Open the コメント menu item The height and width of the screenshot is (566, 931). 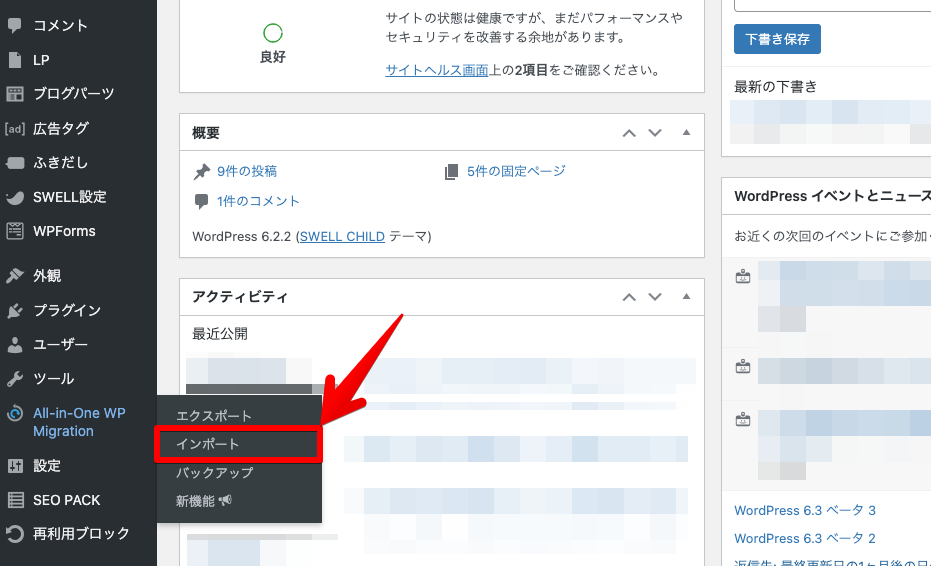(x=61, y=26)
